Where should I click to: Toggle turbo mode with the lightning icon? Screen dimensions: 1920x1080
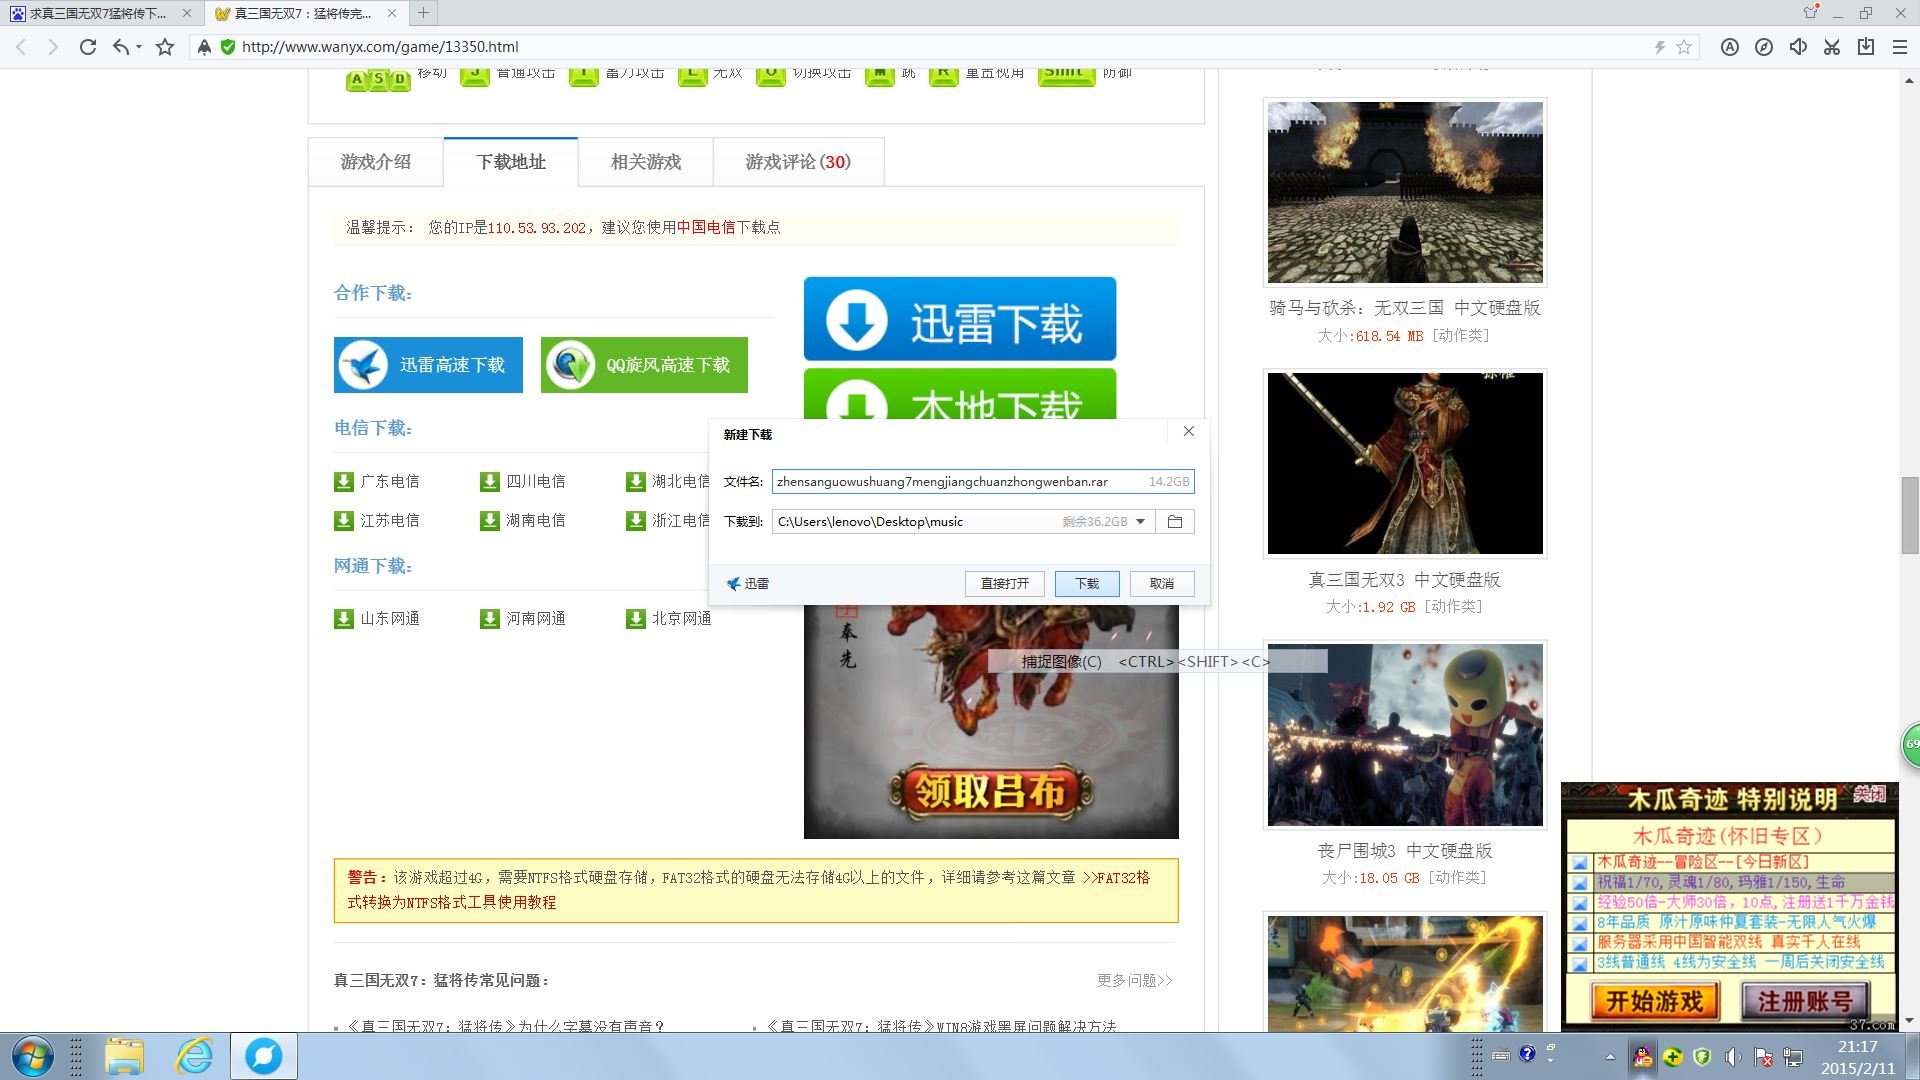click(1660, 47)
